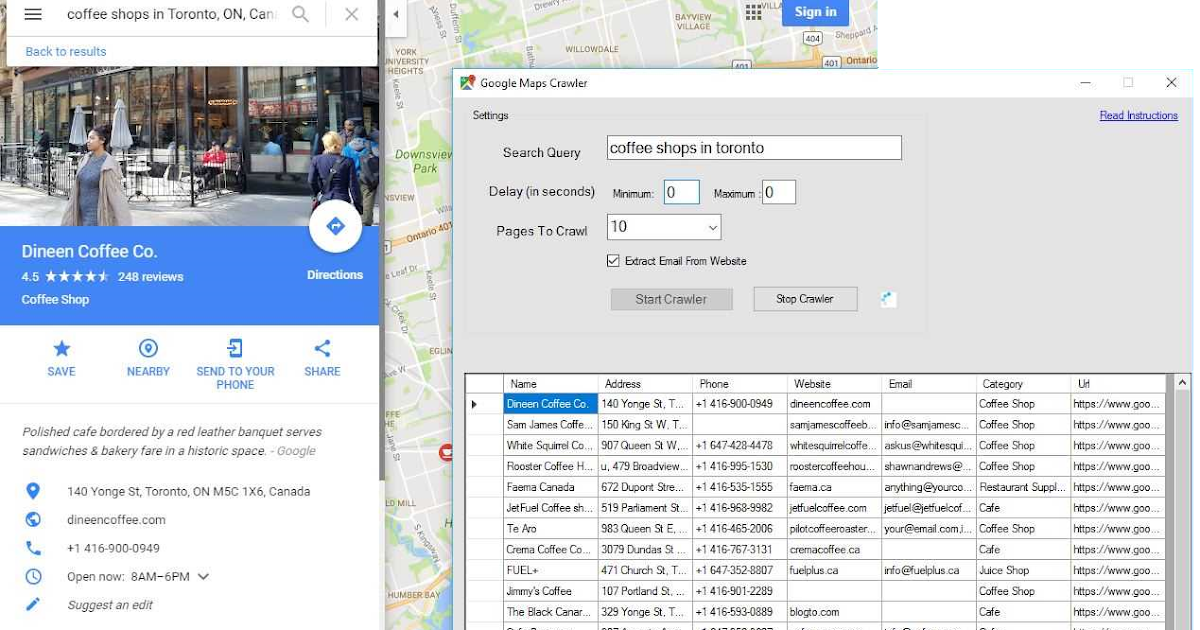The image size is (1200, 630).
Task: Click the Minimum delay input field
Action: tap(681, 192)
